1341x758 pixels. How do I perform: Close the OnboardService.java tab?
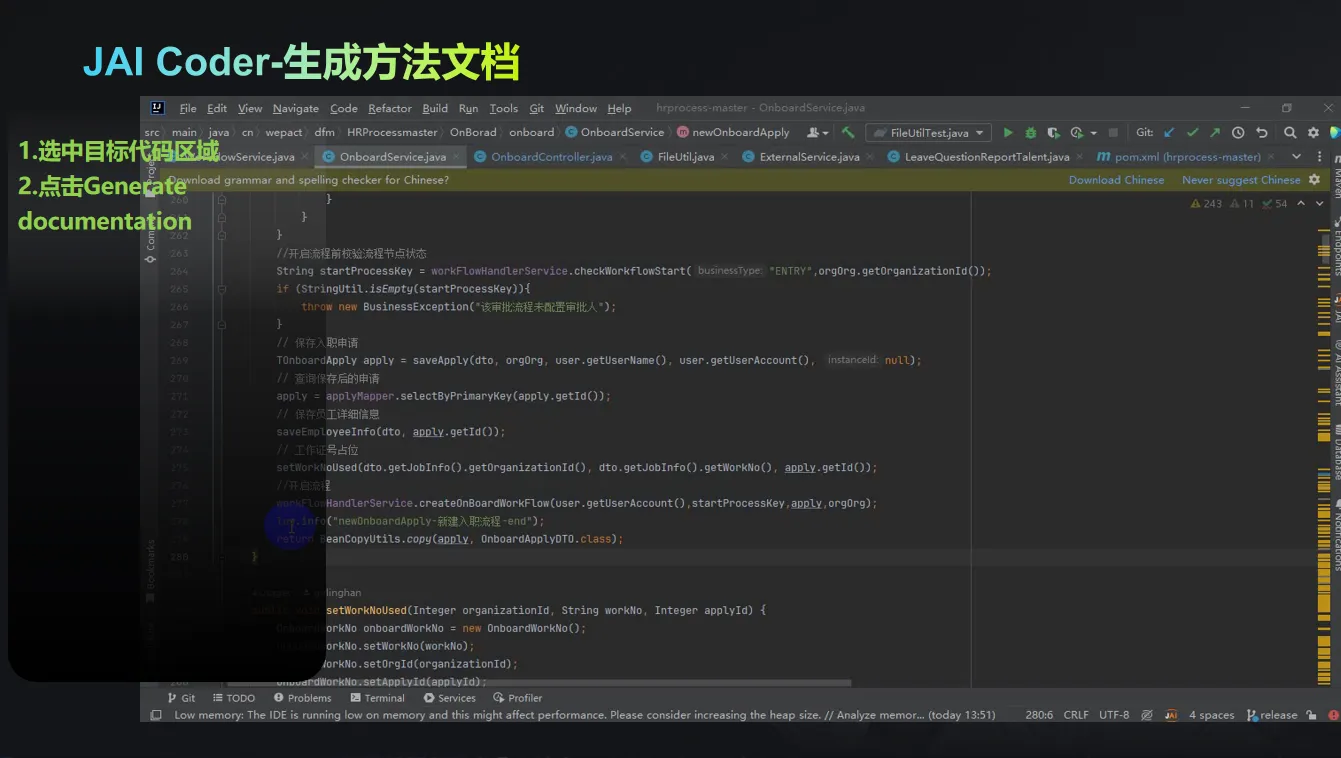click(x=457, y=157)
